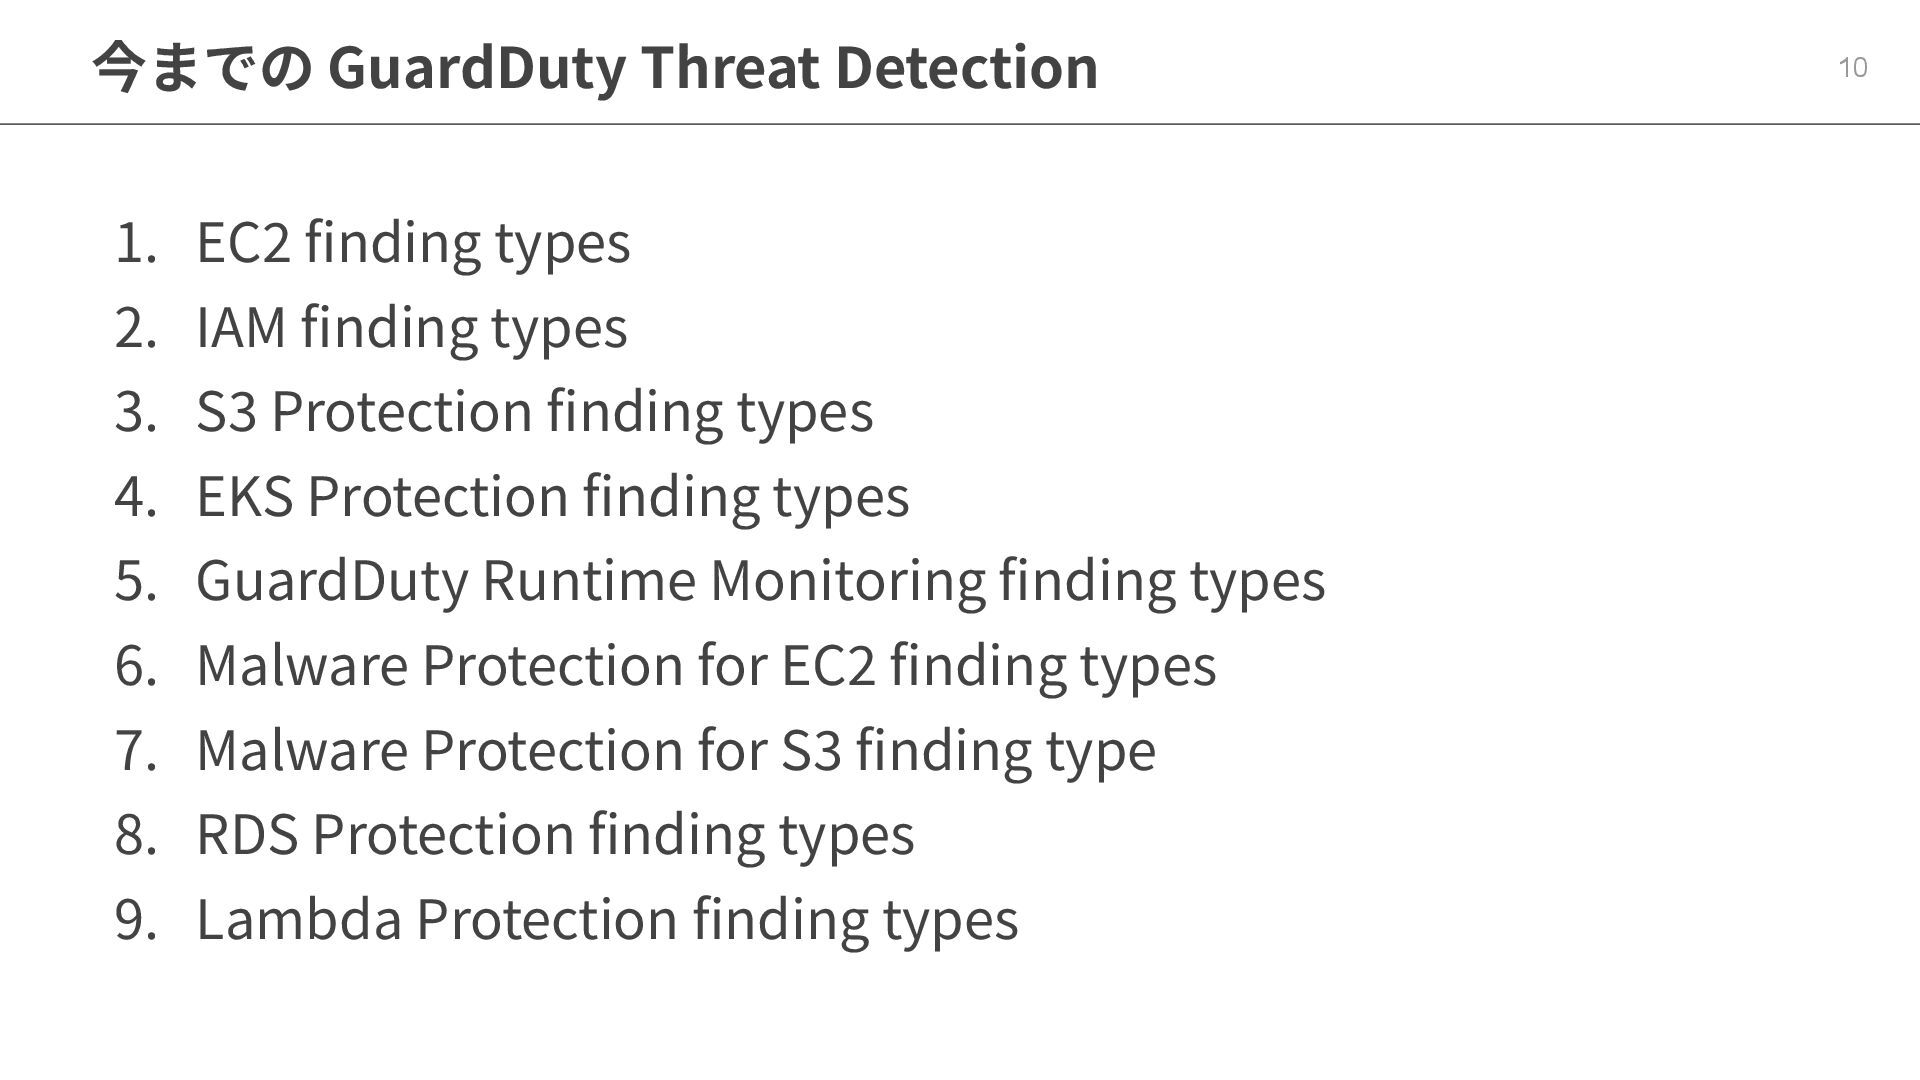Image resolution: width=1920 pixels, height=1080 pixels.
Task: Click list number 8 marker
Action: tap(136, 835)
